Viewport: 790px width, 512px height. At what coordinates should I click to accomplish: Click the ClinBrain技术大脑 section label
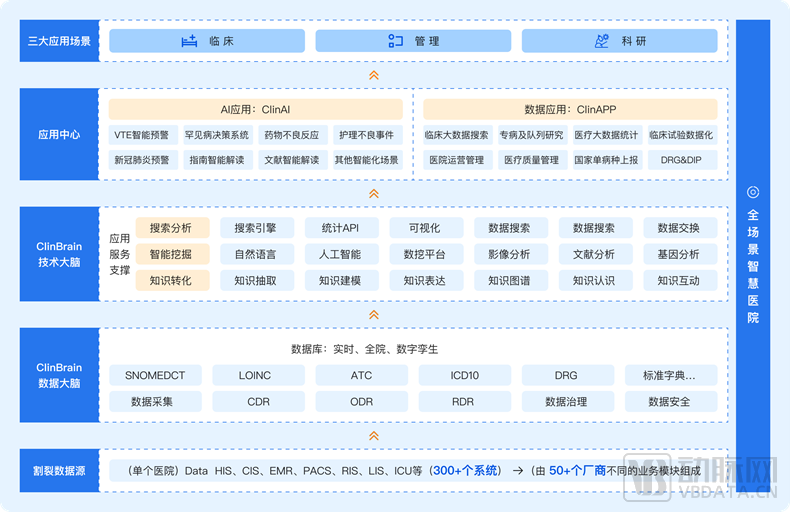59,254
